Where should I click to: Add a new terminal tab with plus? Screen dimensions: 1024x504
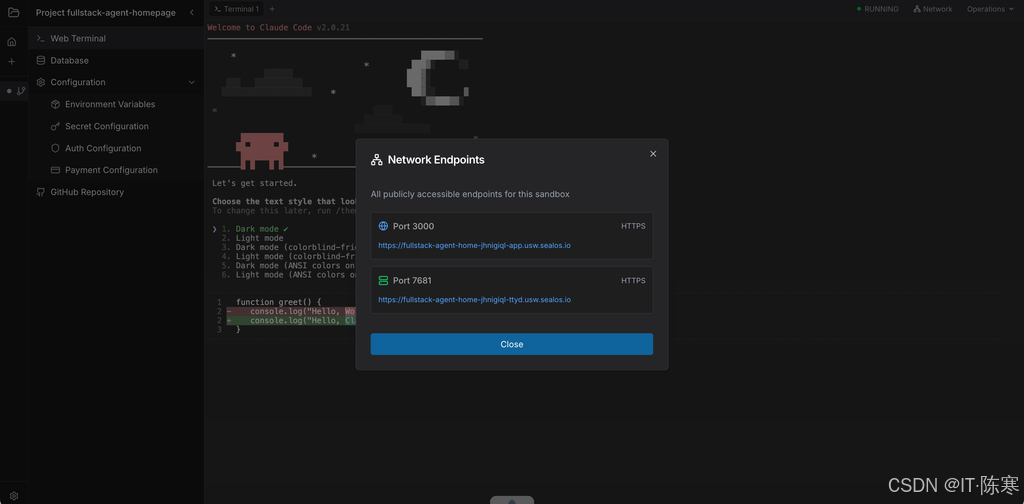(272, 9)
